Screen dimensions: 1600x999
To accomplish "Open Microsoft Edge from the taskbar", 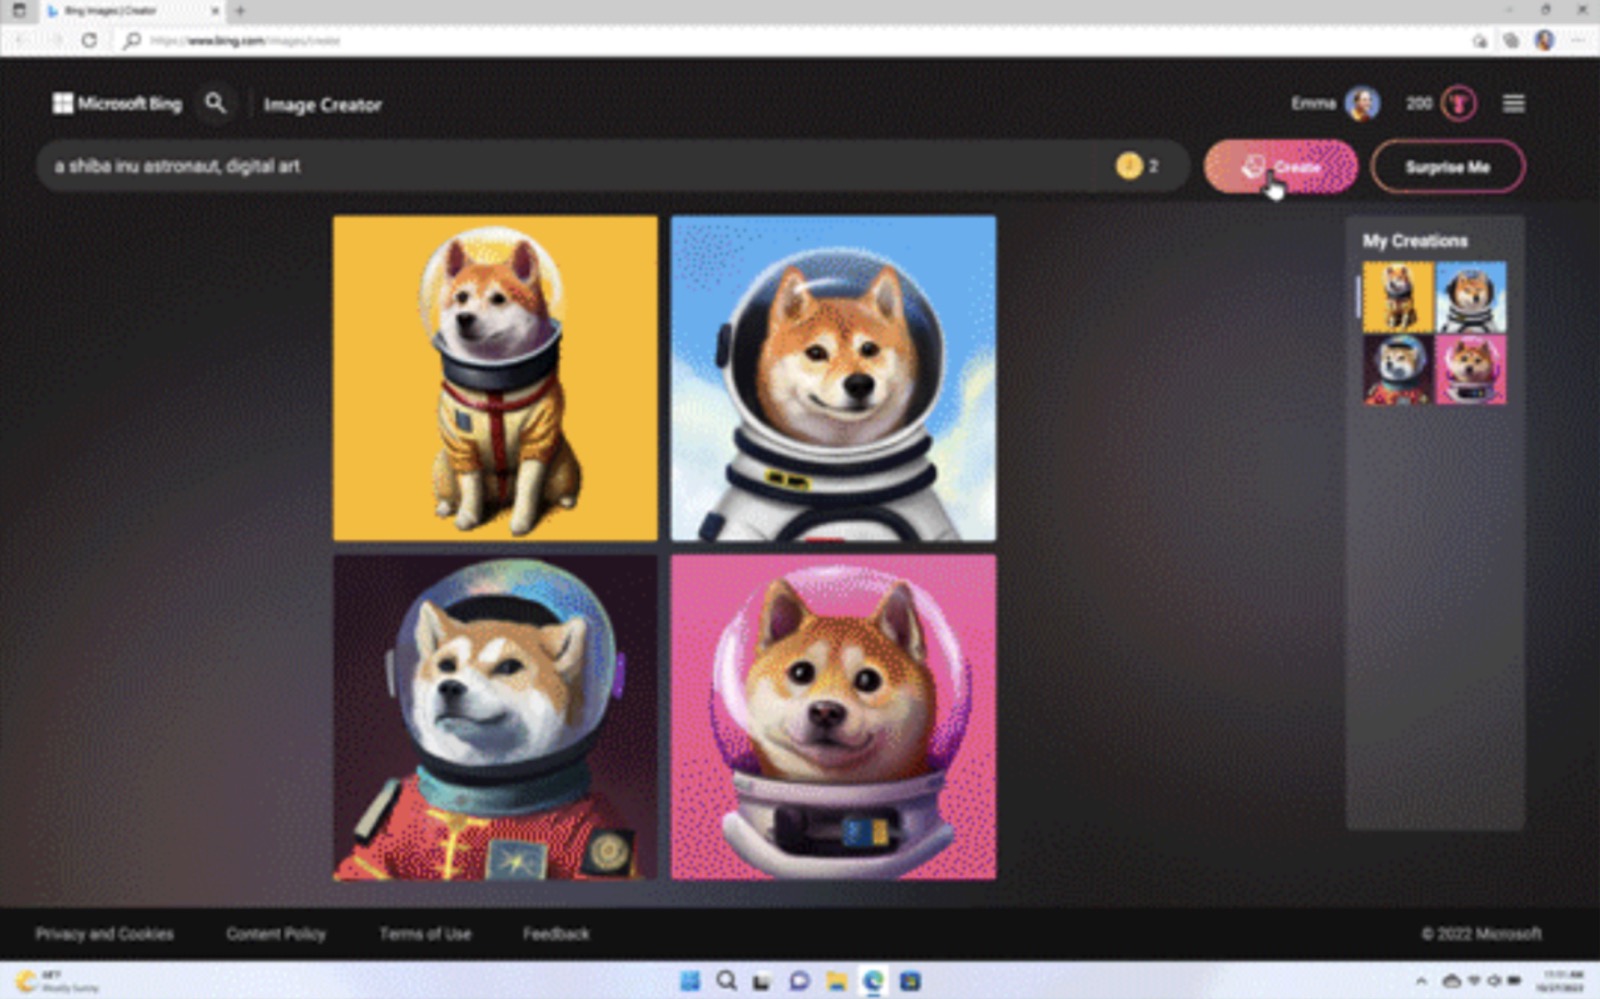I will pos(873,981).
